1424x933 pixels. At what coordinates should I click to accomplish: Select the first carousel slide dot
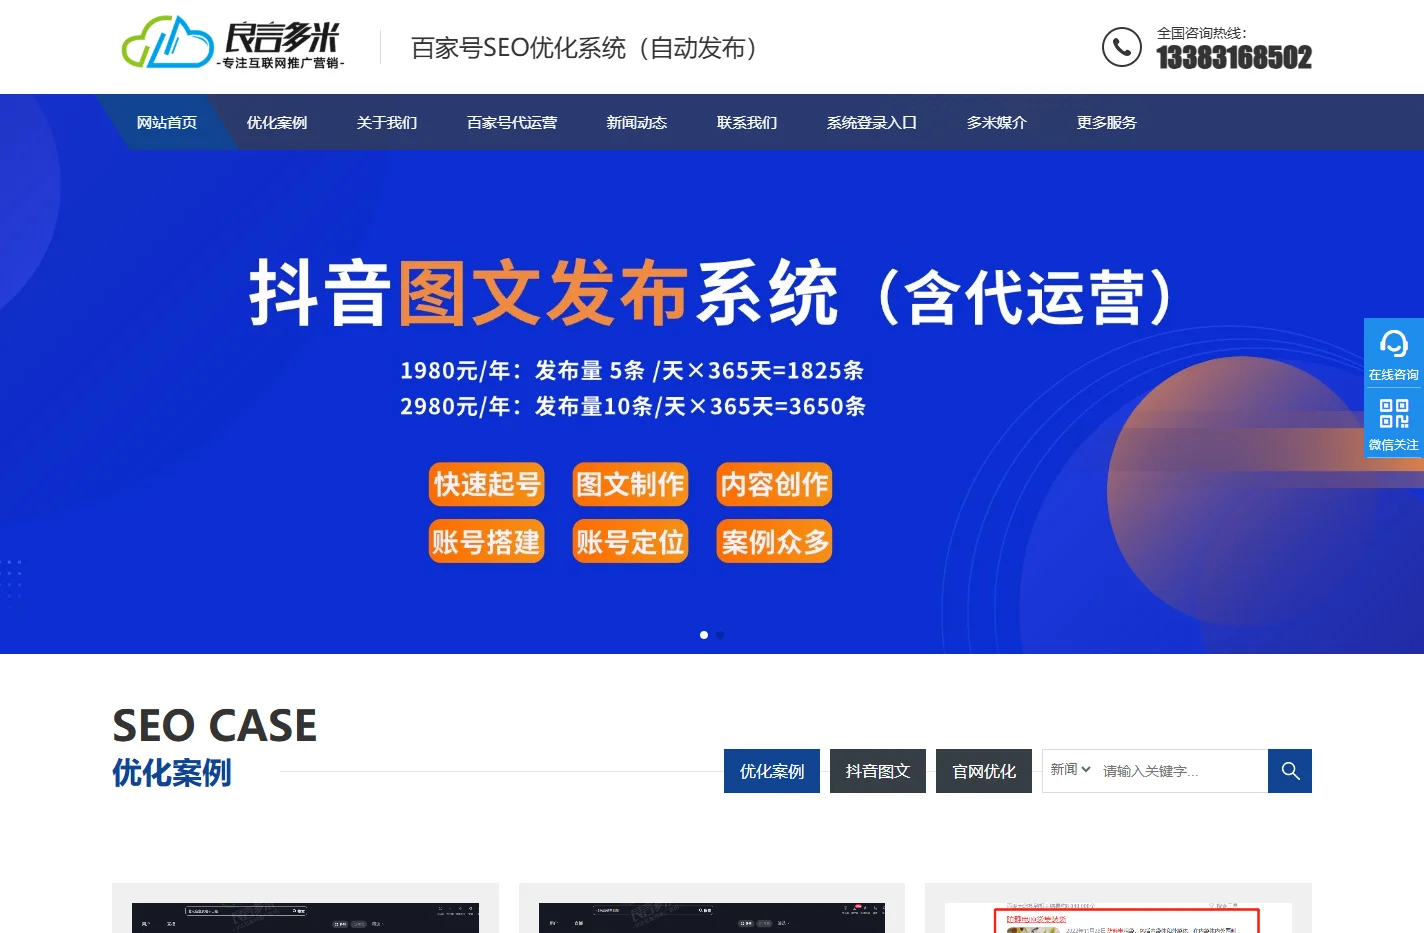click(x=704, y=635)
